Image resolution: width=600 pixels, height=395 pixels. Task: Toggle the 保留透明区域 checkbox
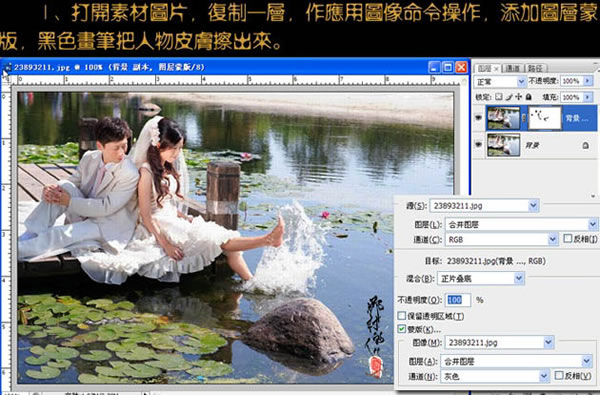401,316
